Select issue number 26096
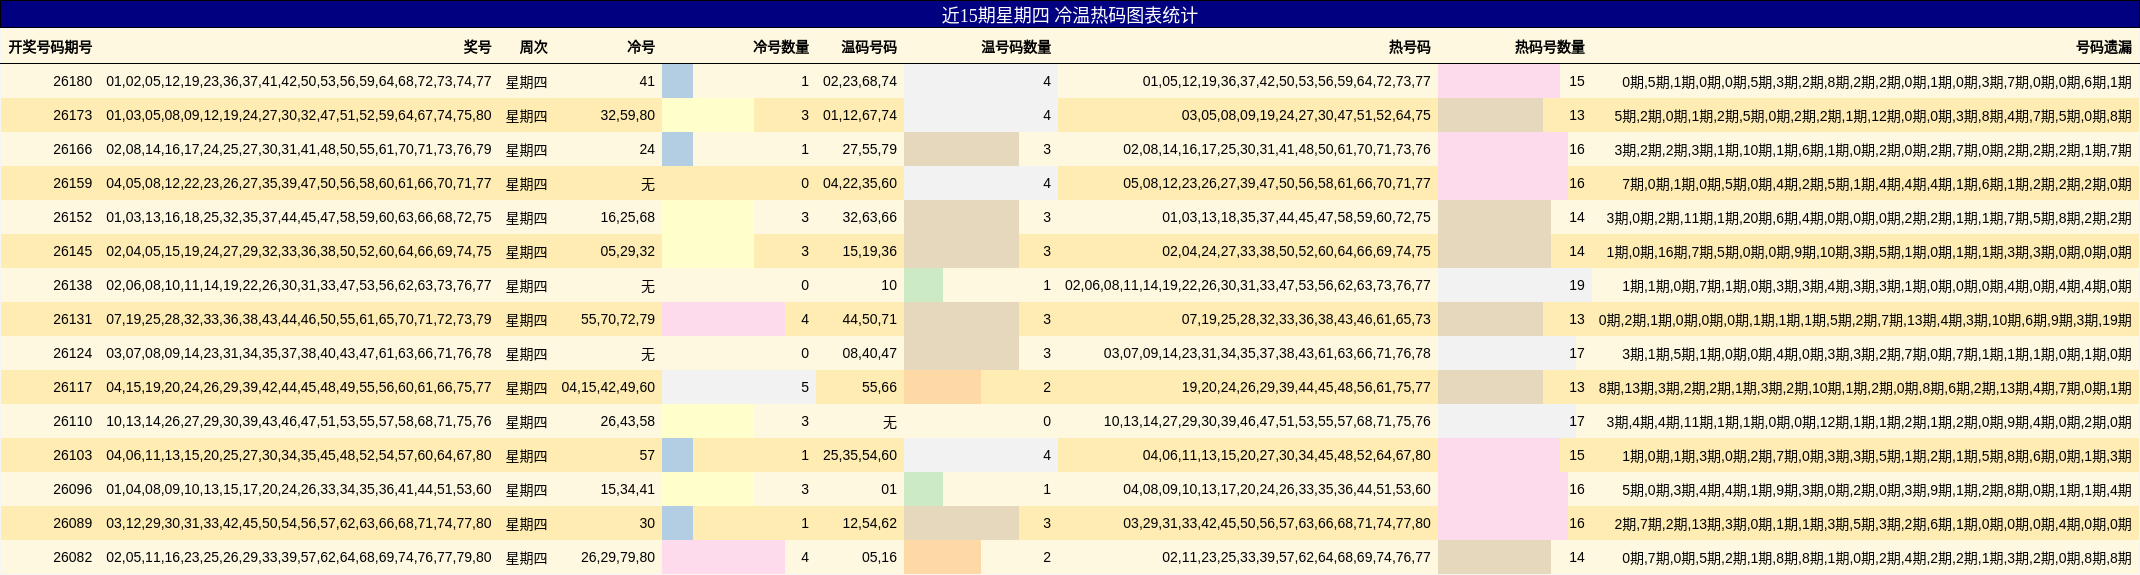2140x575 pixels. click(x=72, y=489)
